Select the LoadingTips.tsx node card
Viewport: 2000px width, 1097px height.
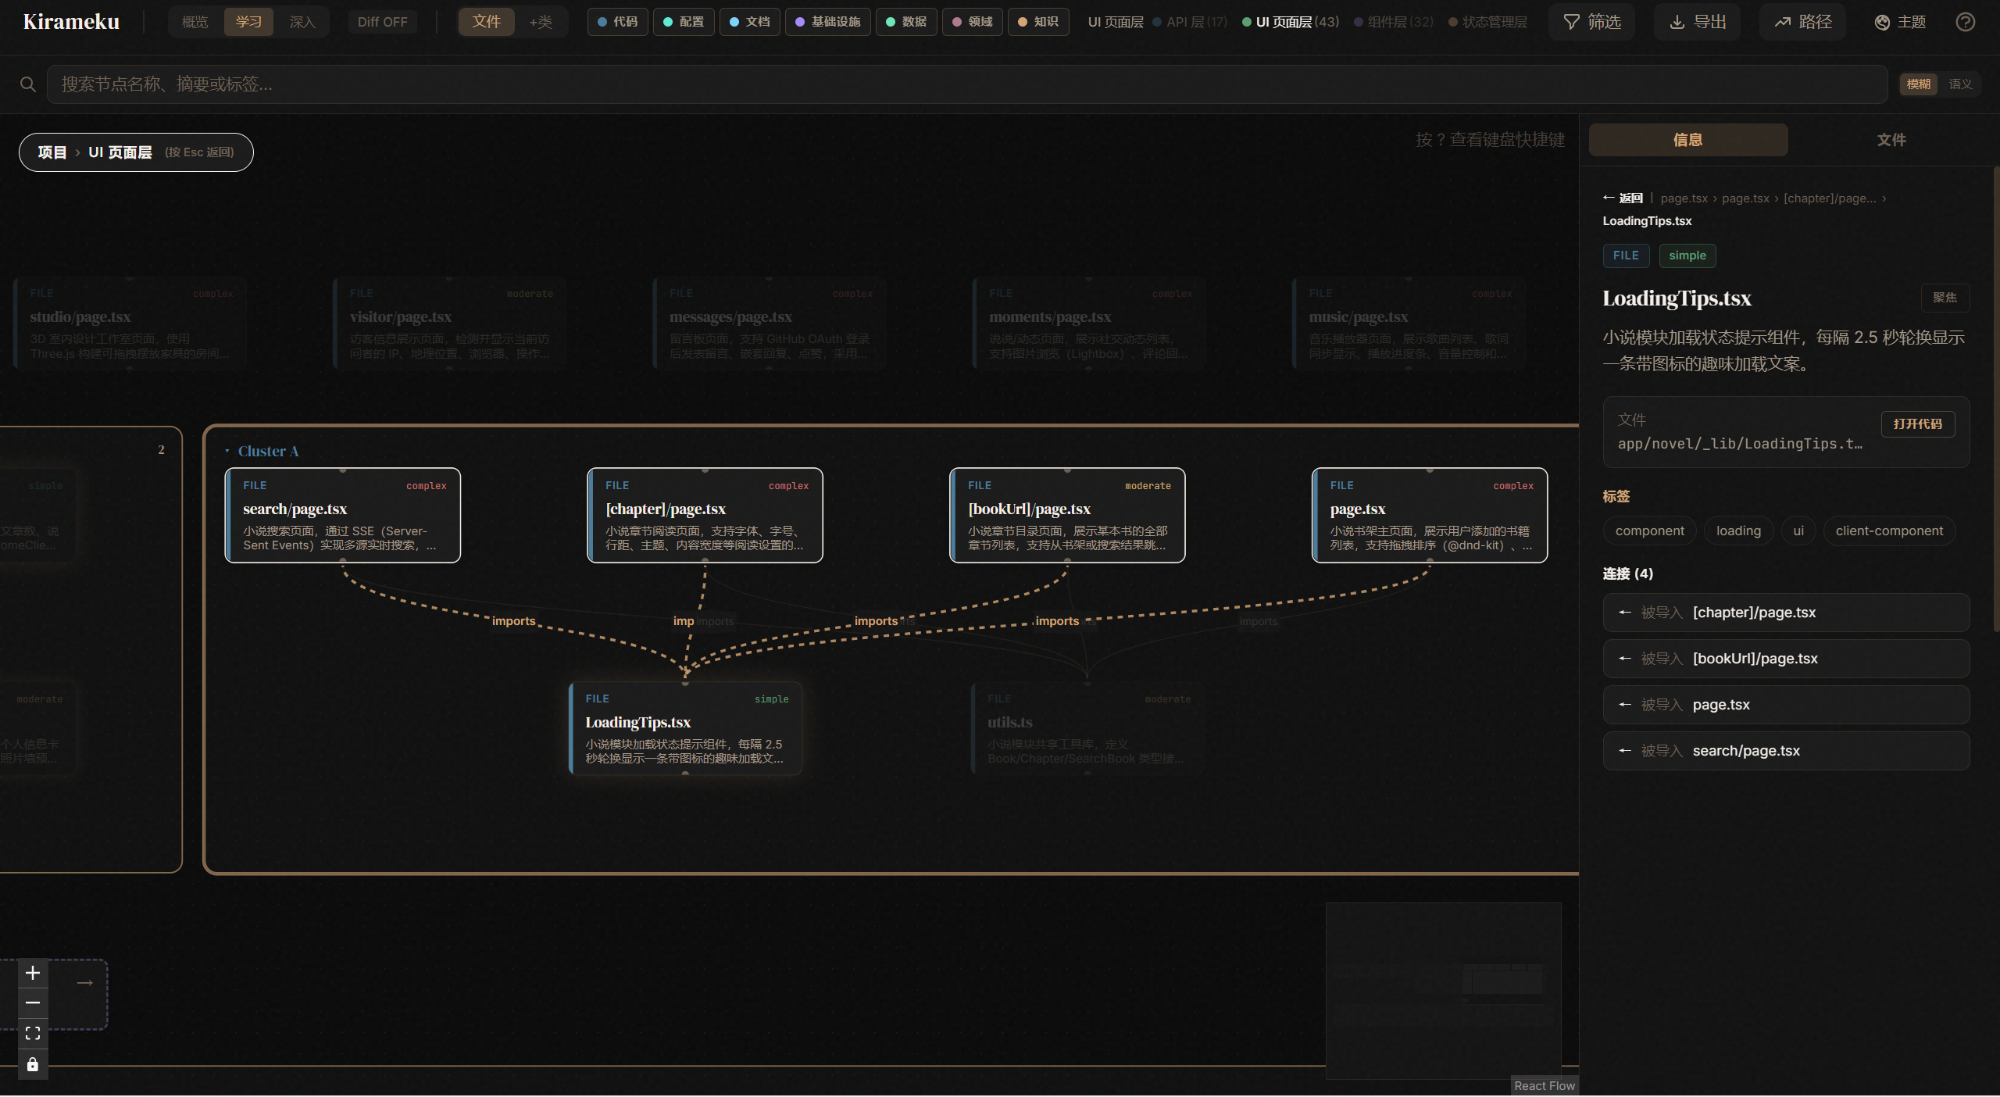[x=686, y=729]
